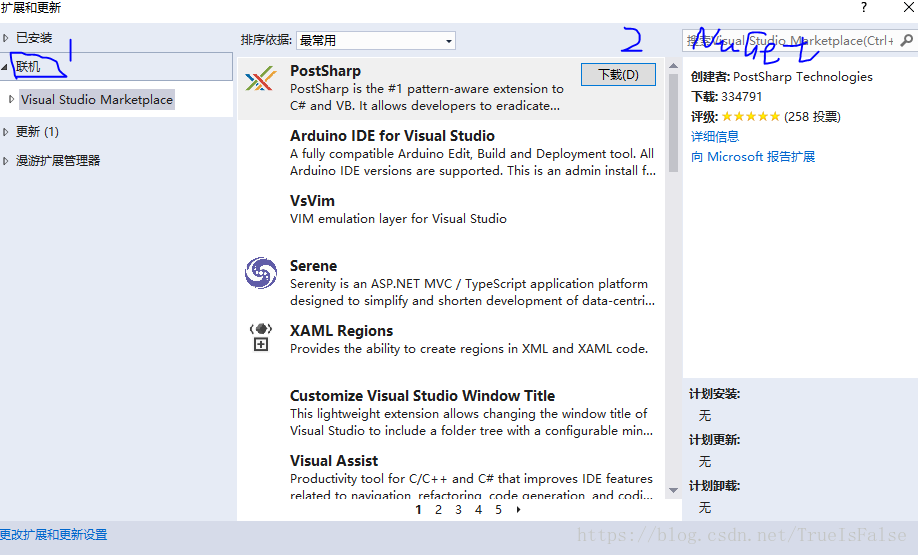Click 向 Microsoft 报告扩展 link

753,157
